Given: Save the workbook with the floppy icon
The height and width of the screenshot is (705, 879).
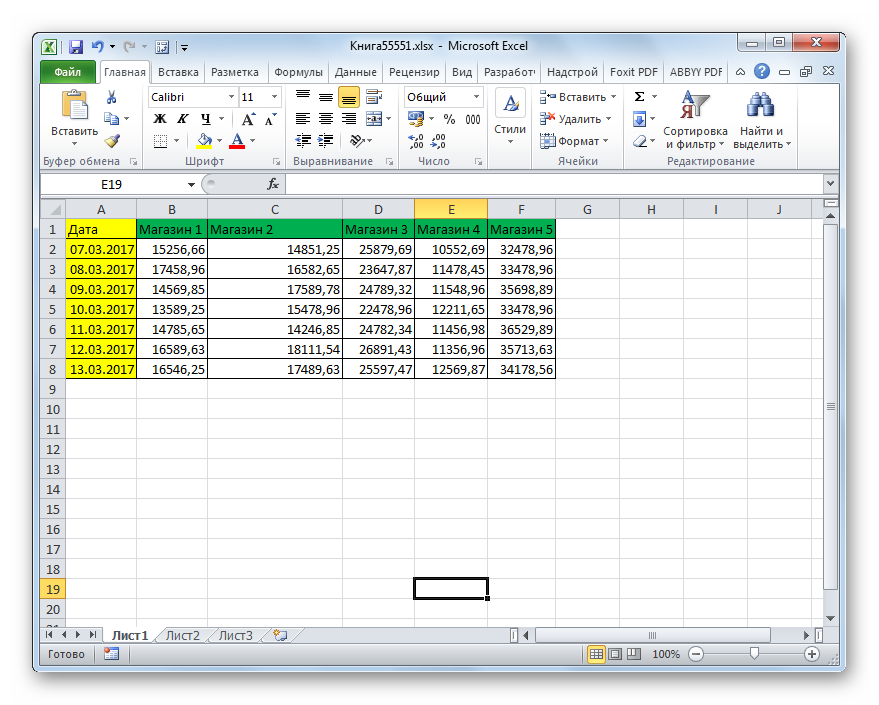Looking at the screenshot, I should coord(76,47).
